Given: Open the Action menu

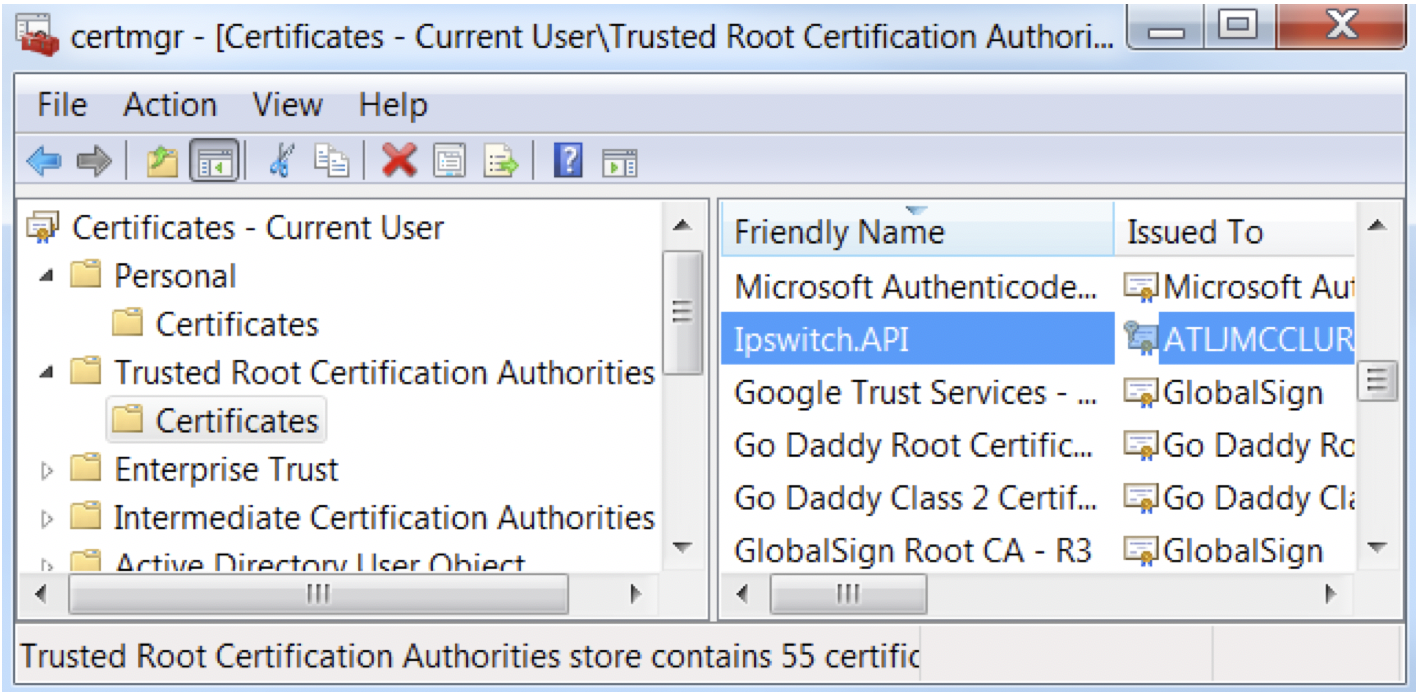Looking at the screenshot, I should point(170,105).
